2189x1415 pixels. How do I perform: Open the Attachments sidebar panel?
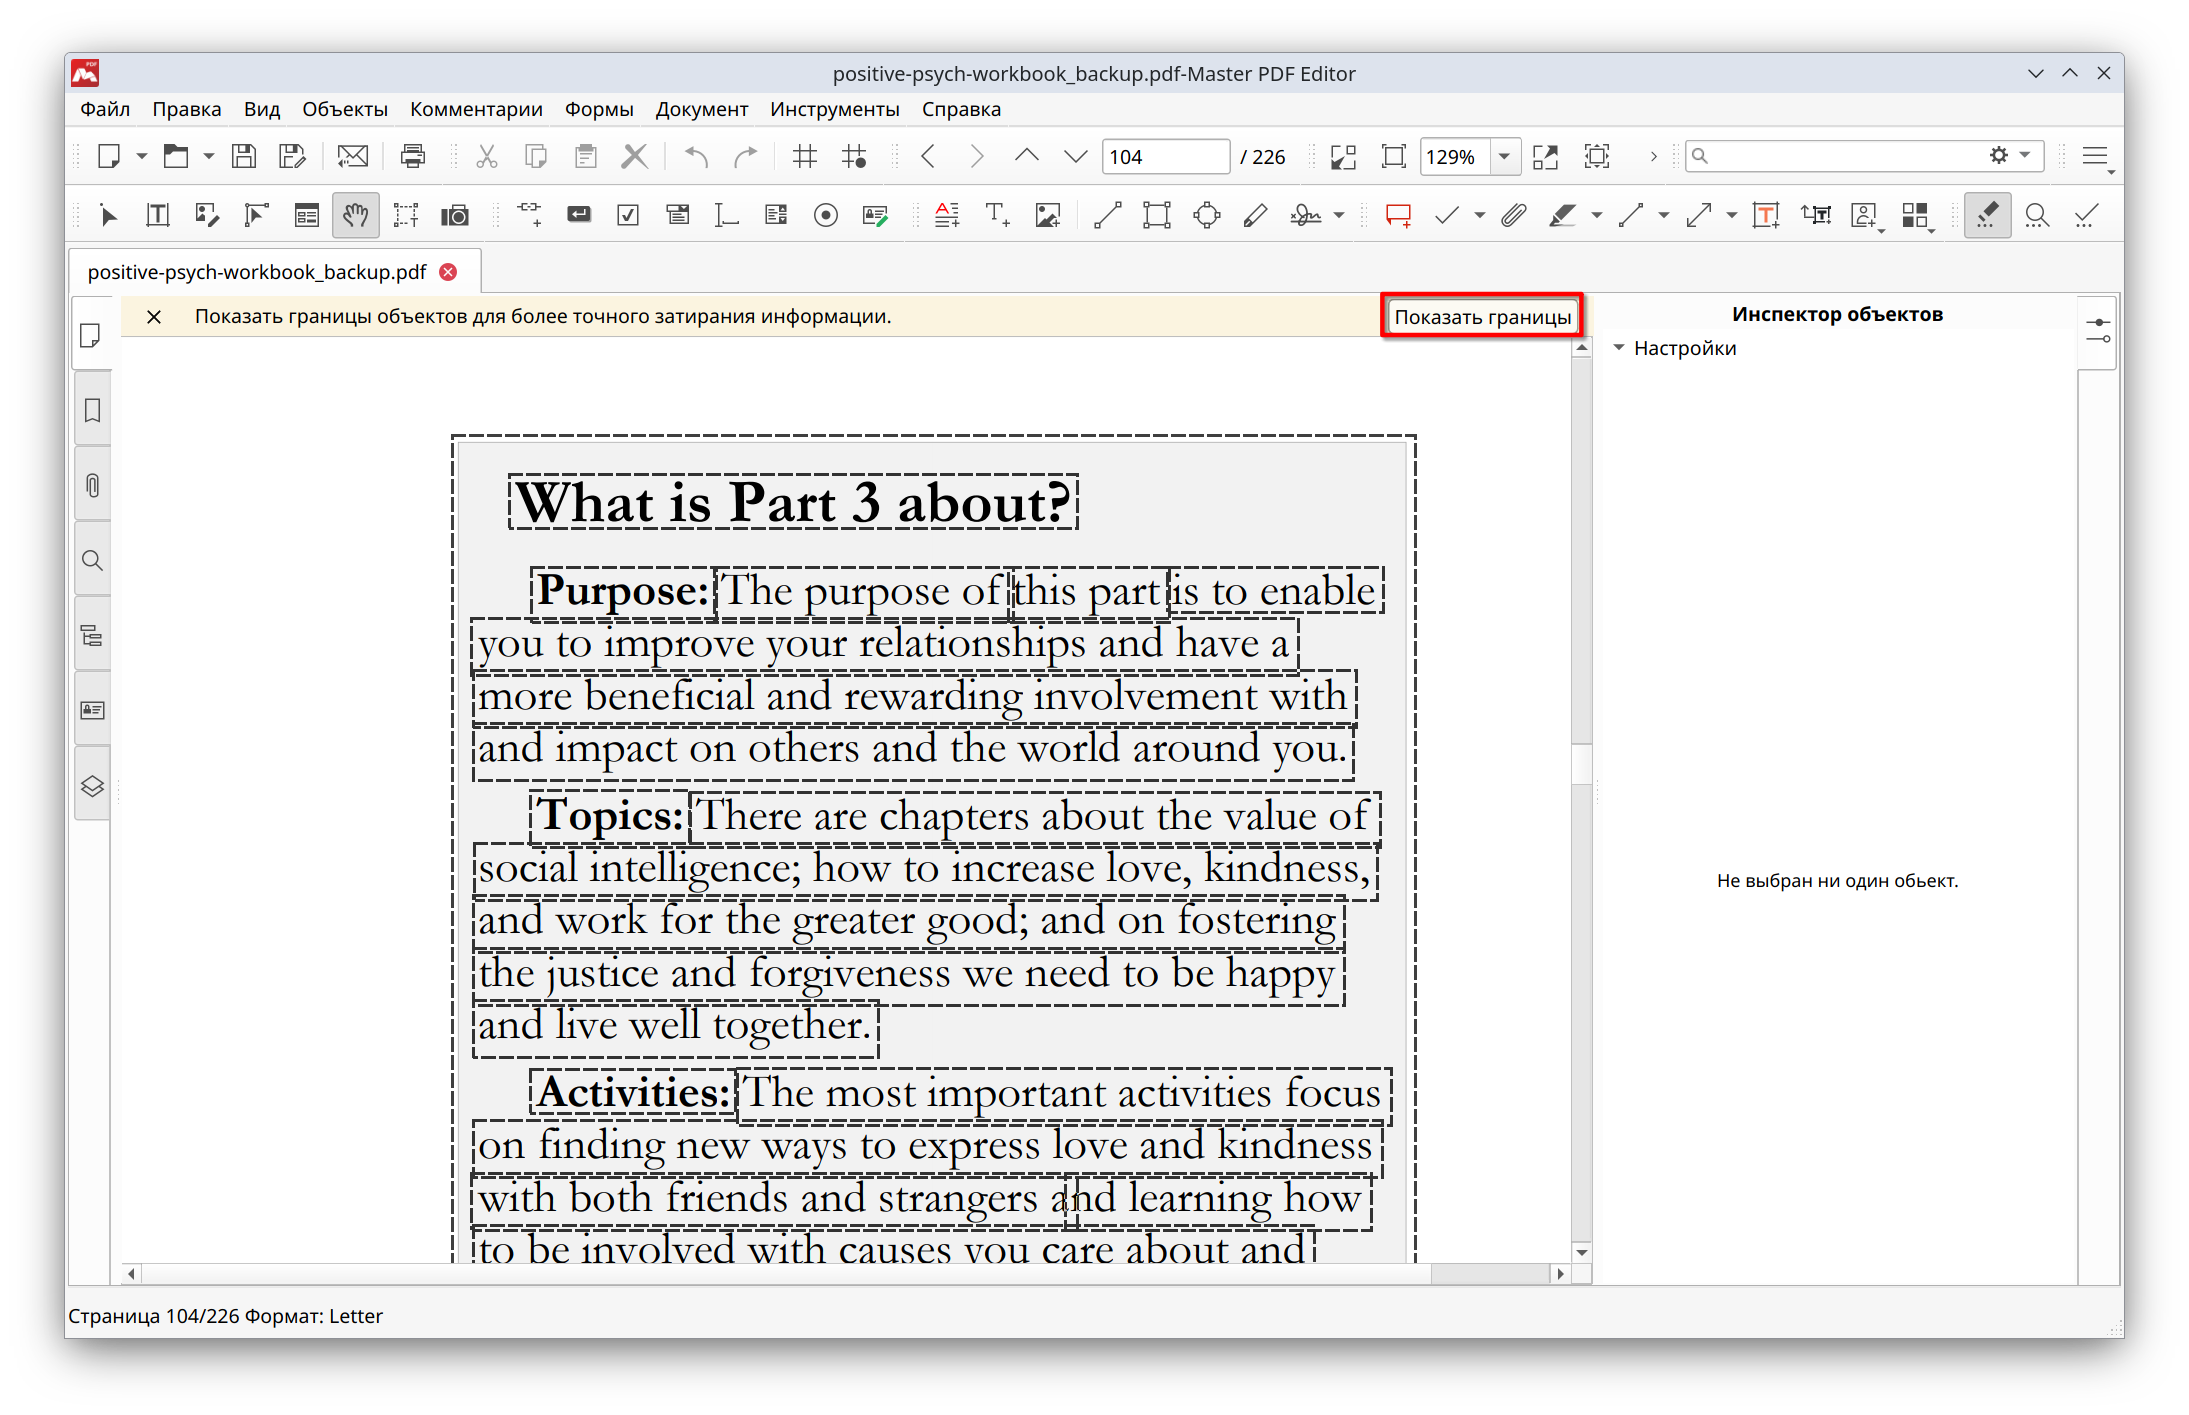(92, 485)
